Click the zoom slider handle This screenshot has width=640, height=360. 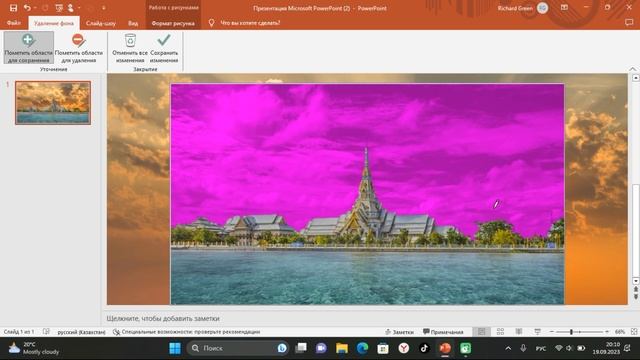571,332
